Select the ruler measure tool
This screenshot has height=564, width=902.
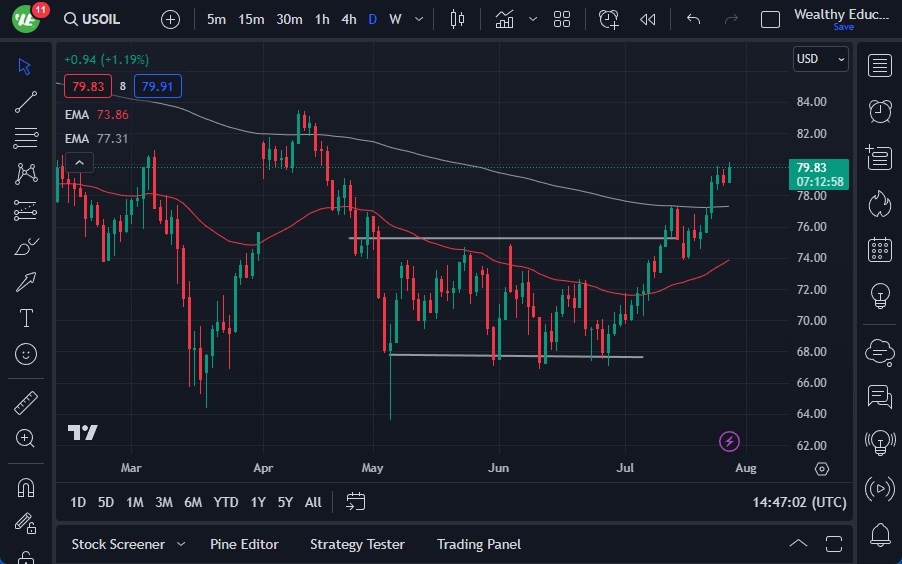(26, 403)
